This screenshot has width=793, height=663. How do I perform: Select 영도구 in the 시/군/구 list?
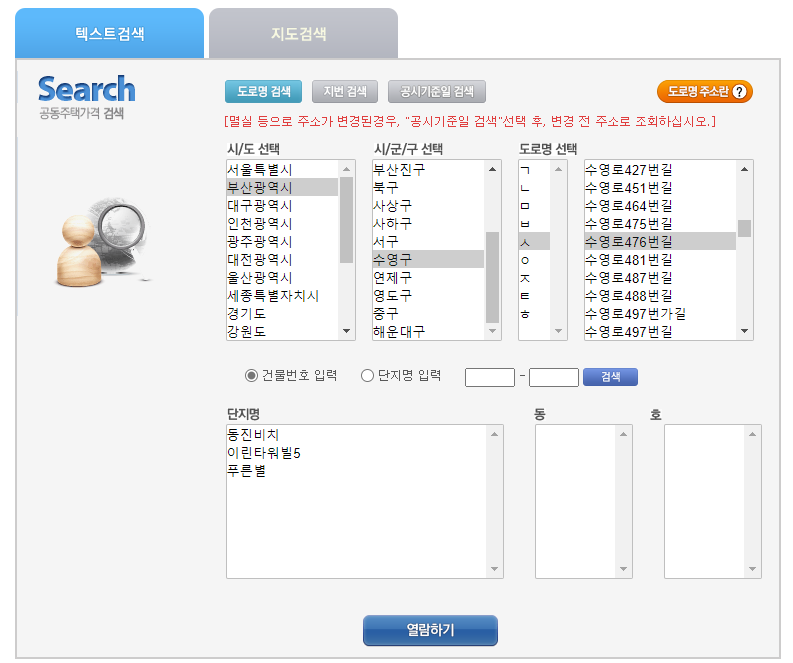(x=428, y=295)
